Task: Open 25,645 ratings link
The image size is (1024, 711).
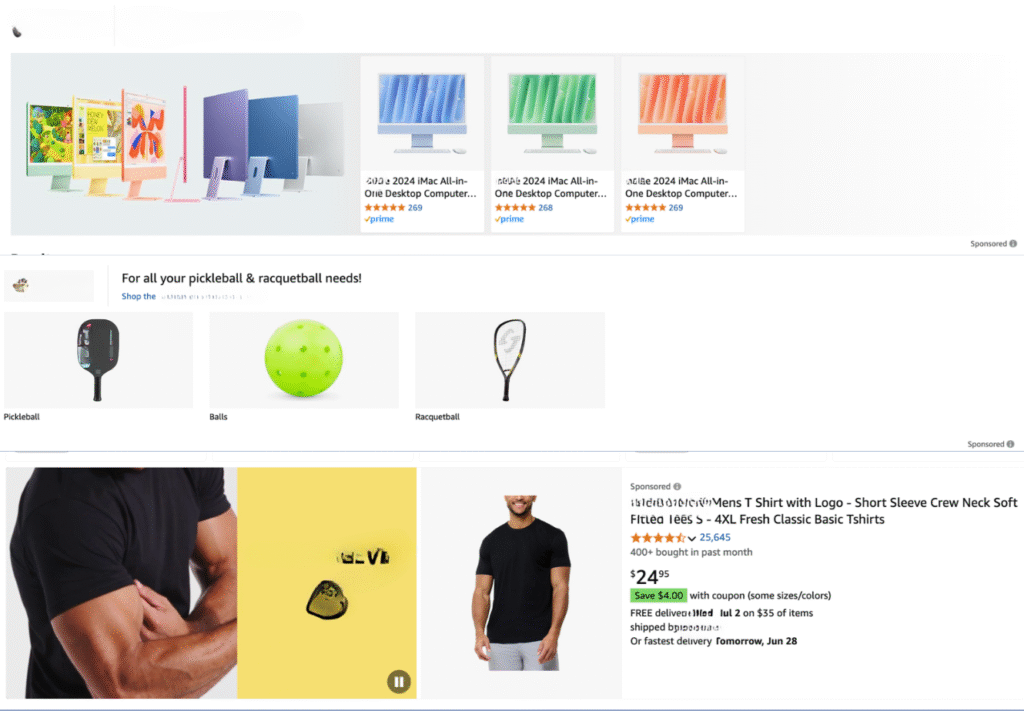Action: click(715, 537)
